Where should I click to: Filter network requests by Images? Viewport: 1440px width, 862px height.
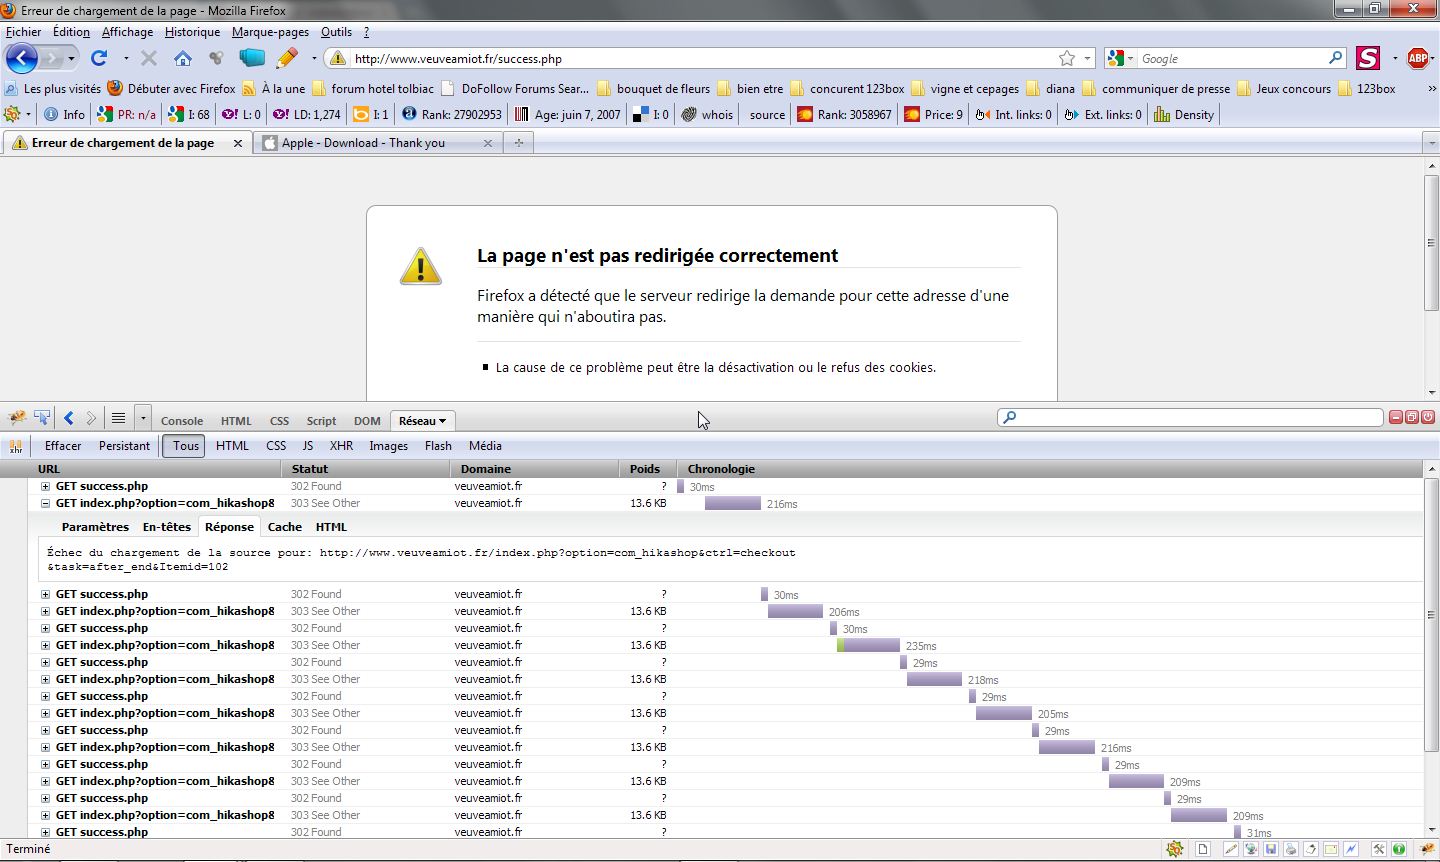388,446
